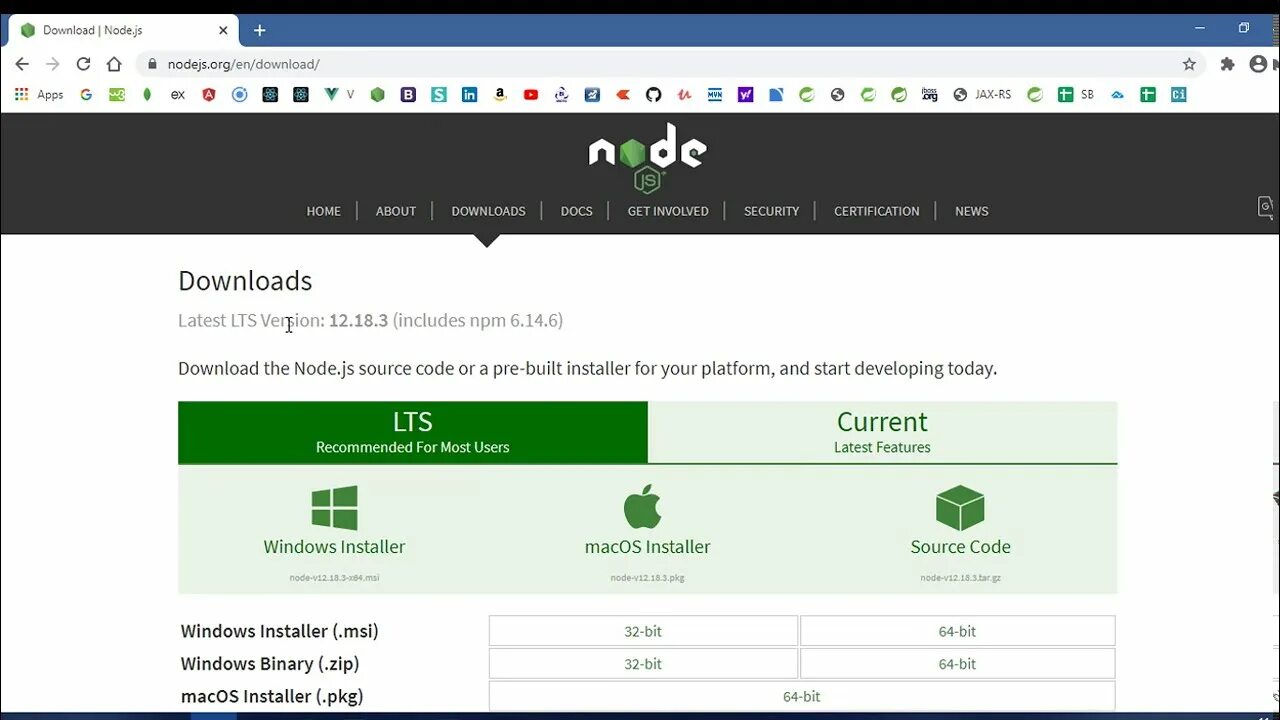Open the DOCS nav item
Image resolution: width=1280 pixels, height=720 pixels.
click(577, 211)
